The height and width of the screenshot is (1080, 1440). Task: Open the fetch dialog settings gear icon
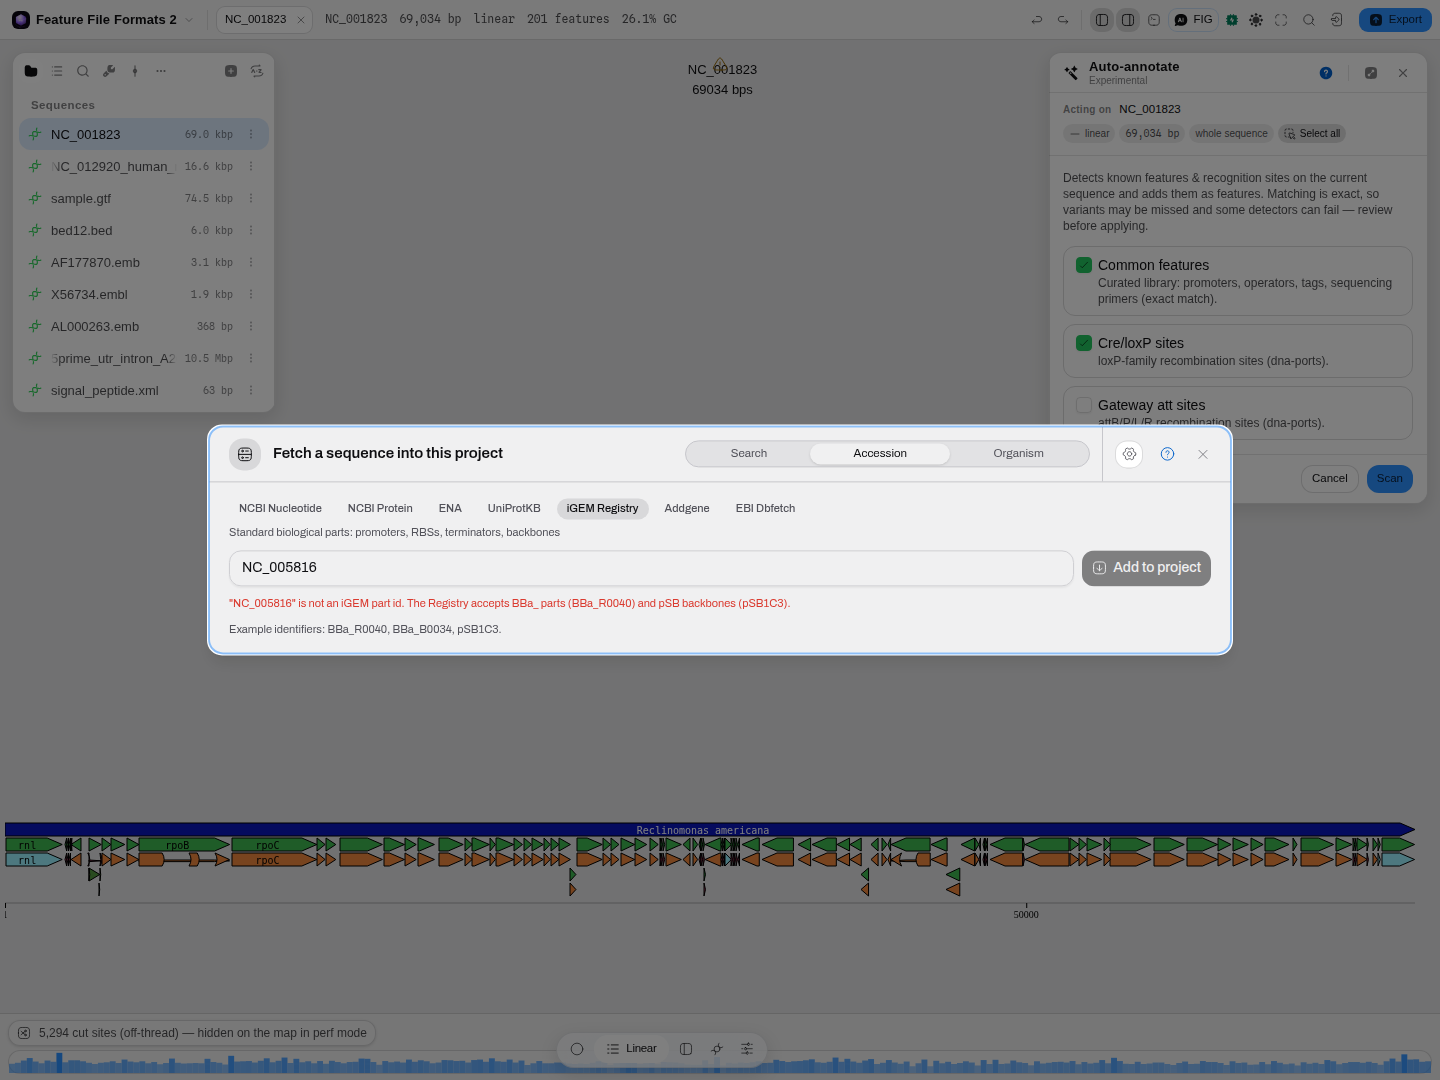[x=1129, y=454]
